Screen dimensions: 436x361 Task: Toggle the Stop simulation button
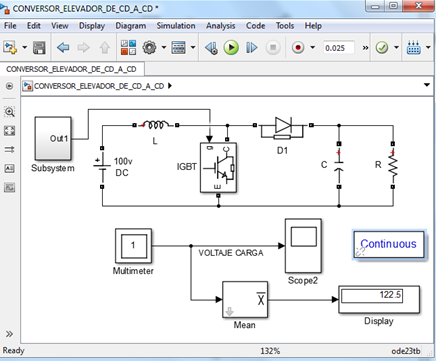pos(273,48)
